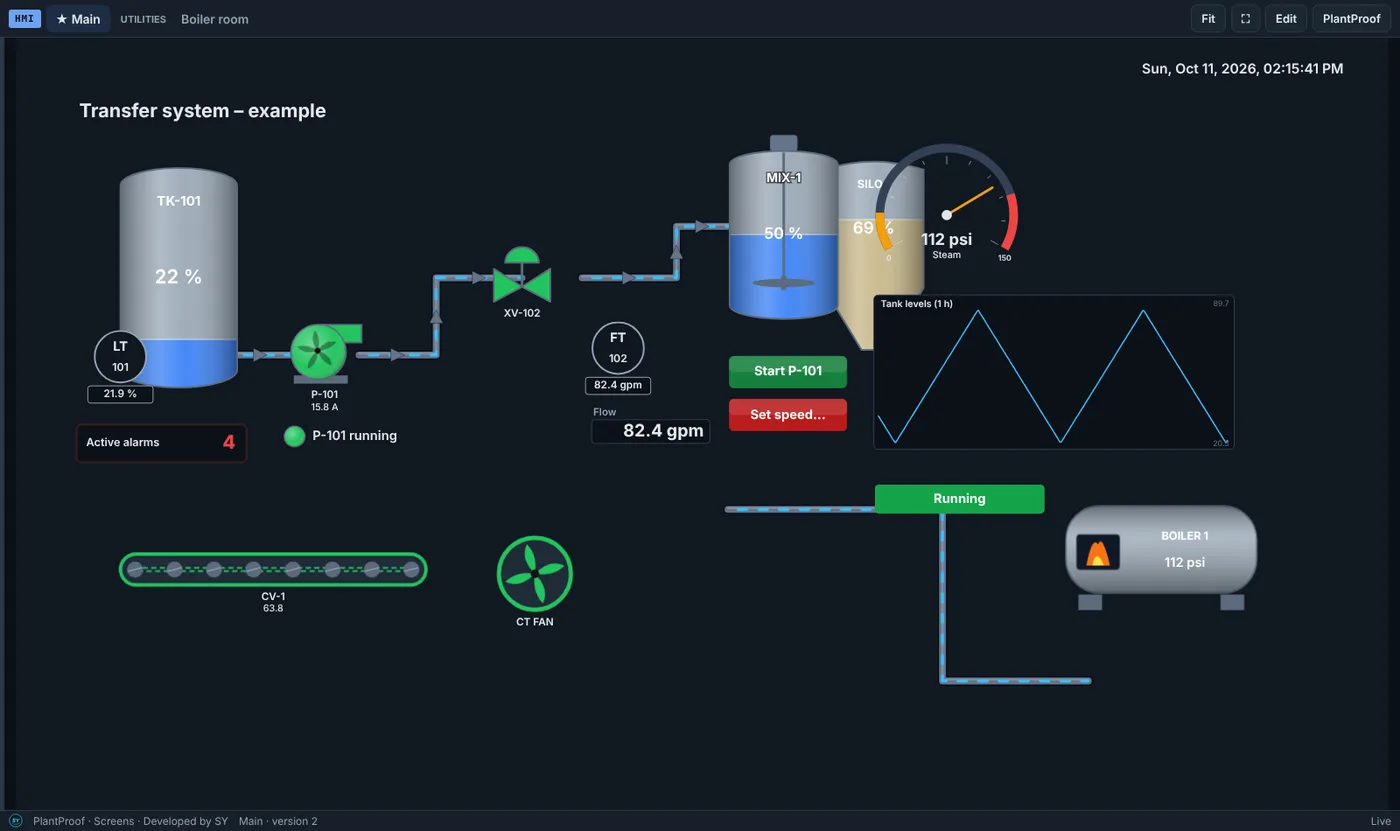Screen dimensions: 1400x831
Task: Click the Flow 82.4 gpm readout field
Action: click(651, 431)
